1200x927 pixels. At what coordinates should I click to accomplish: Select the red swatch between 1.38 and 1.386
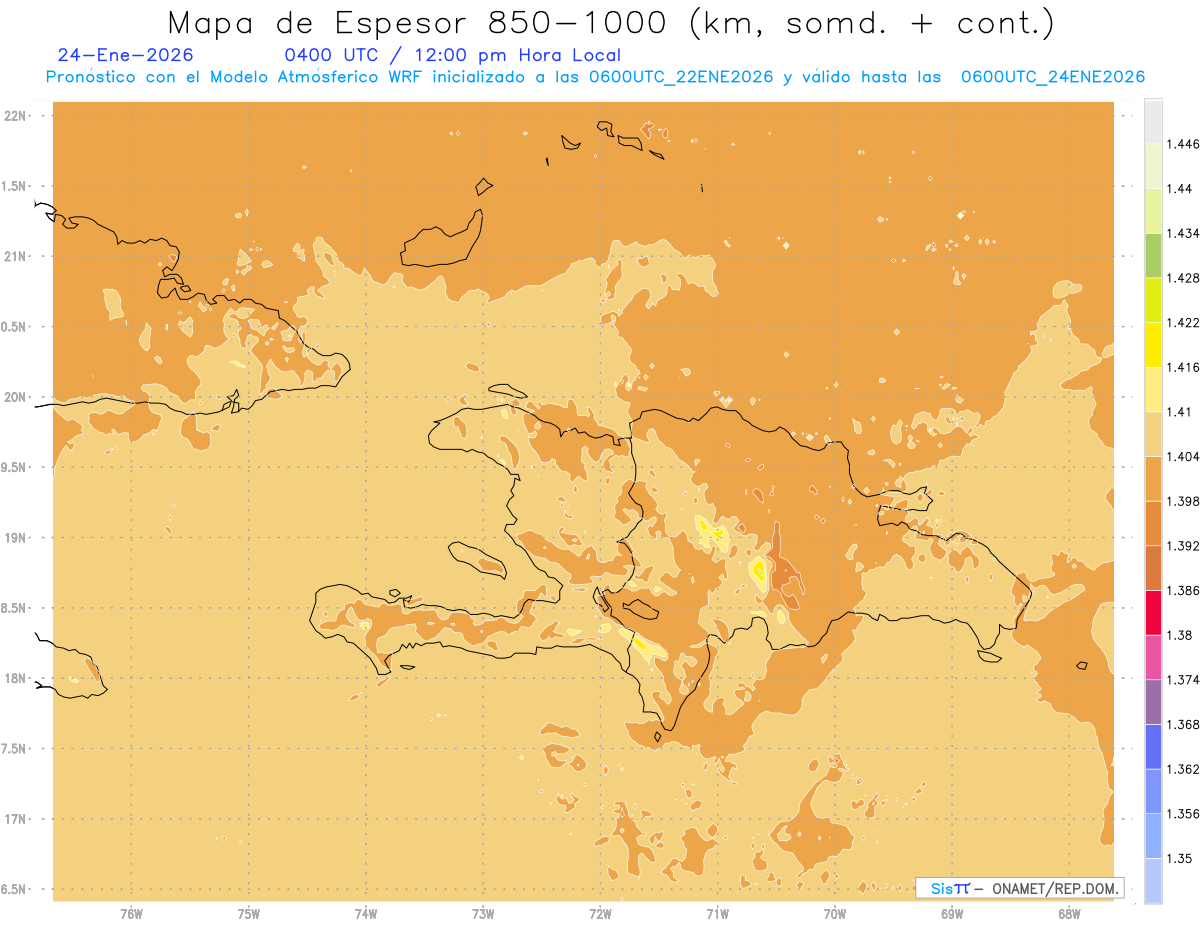(1153, 612)
